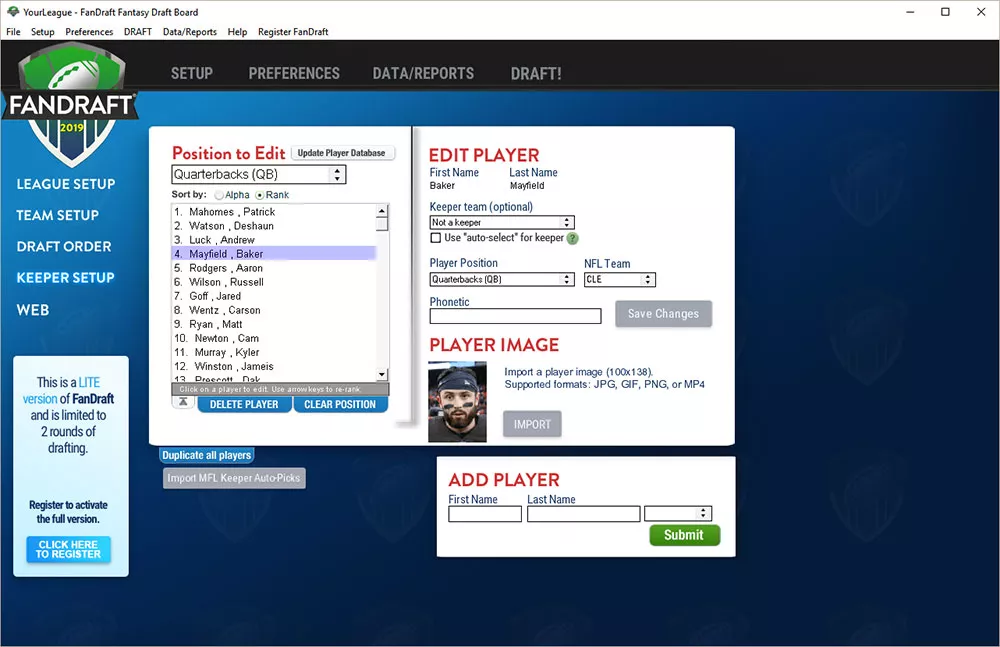This screenshot has width=1000, height=647.
Task: Click Duplicate all players button
Action: click(207, 455)
